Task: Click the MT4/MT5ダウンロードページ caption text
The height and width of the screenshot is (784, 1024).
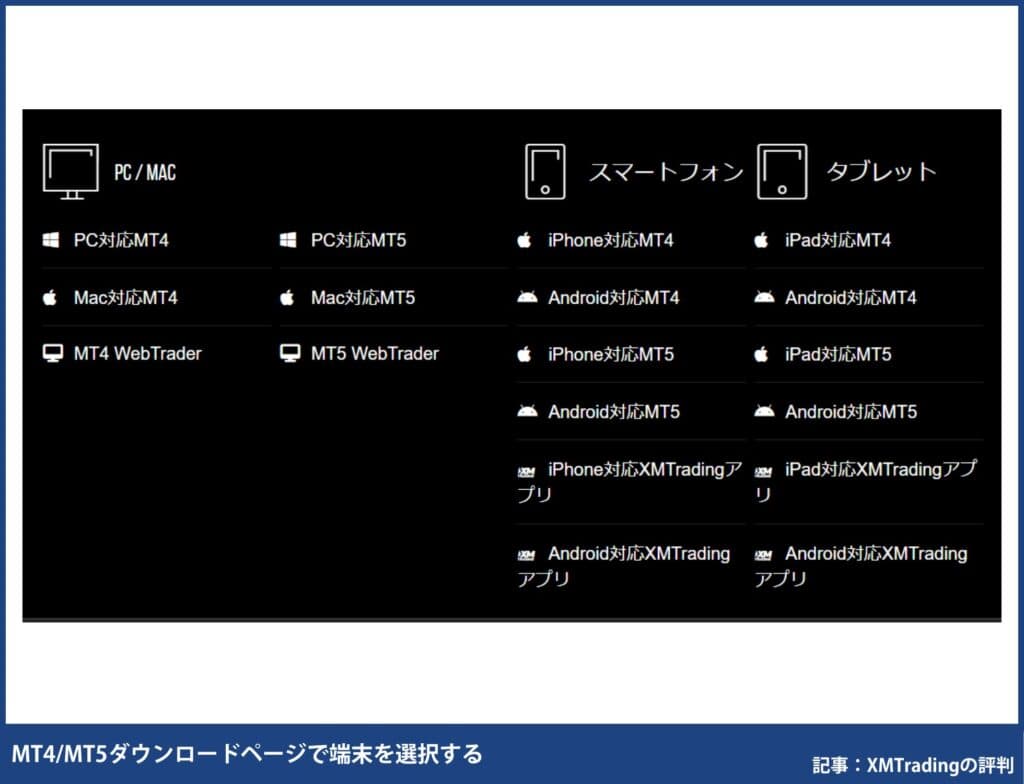Action: click(247, 754)
